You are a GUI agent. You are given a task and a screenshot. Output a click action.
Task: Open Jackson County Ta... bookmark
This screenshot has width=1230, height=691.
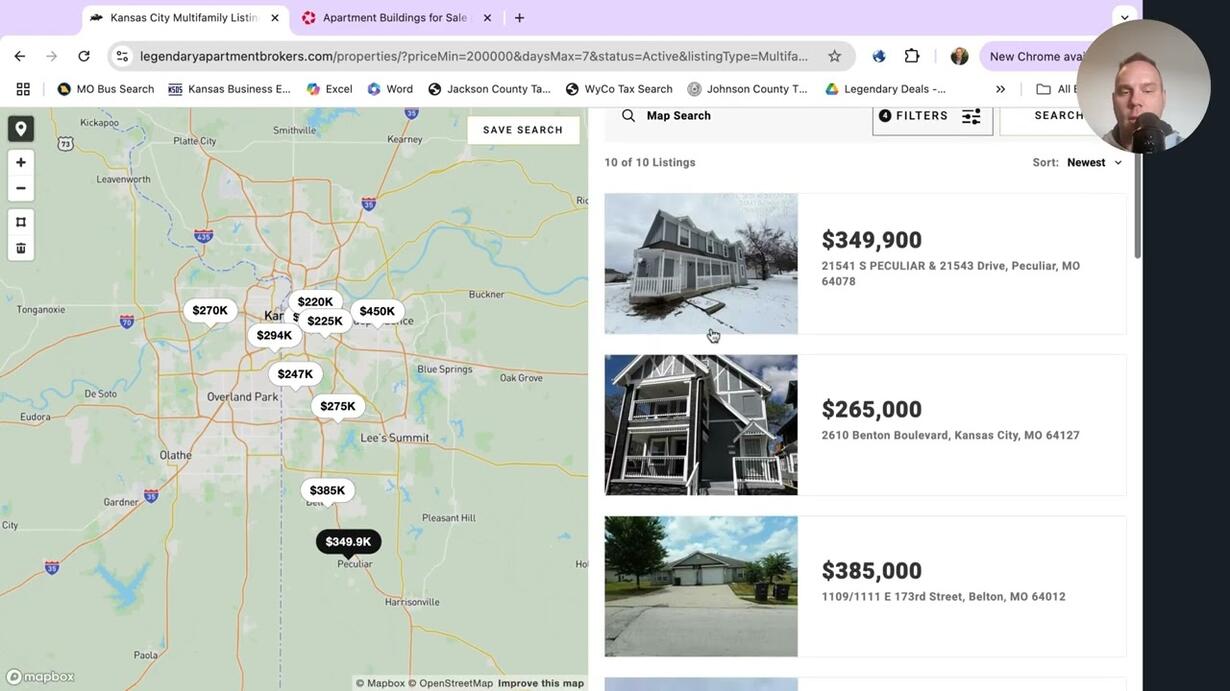tap(489, 89)
